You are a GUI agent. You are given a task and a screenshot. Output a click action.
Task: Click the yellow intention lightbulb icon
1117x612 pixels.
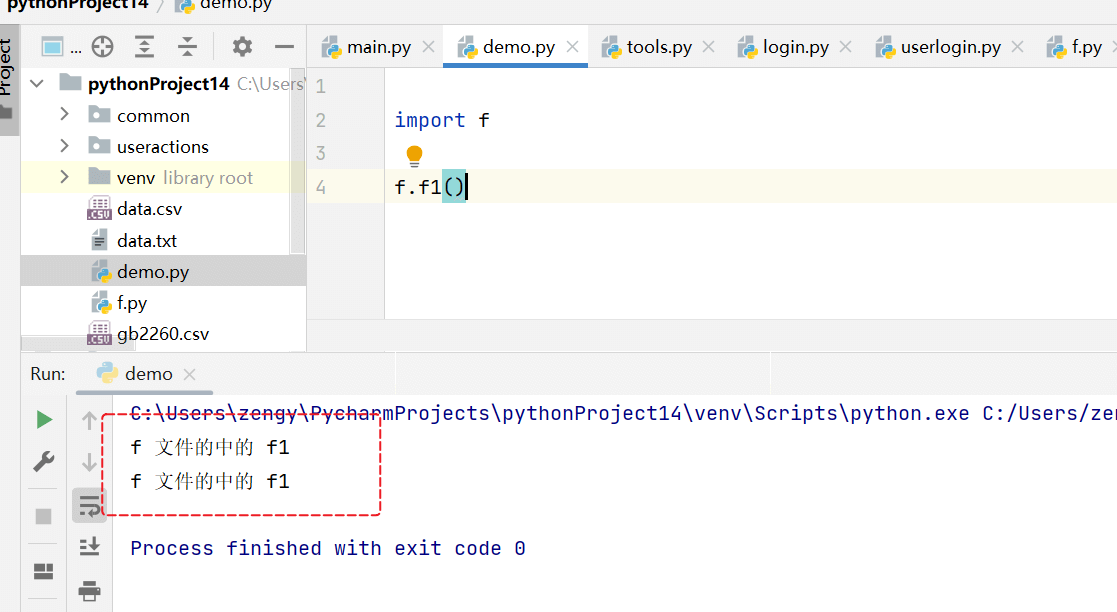(414, 156)
